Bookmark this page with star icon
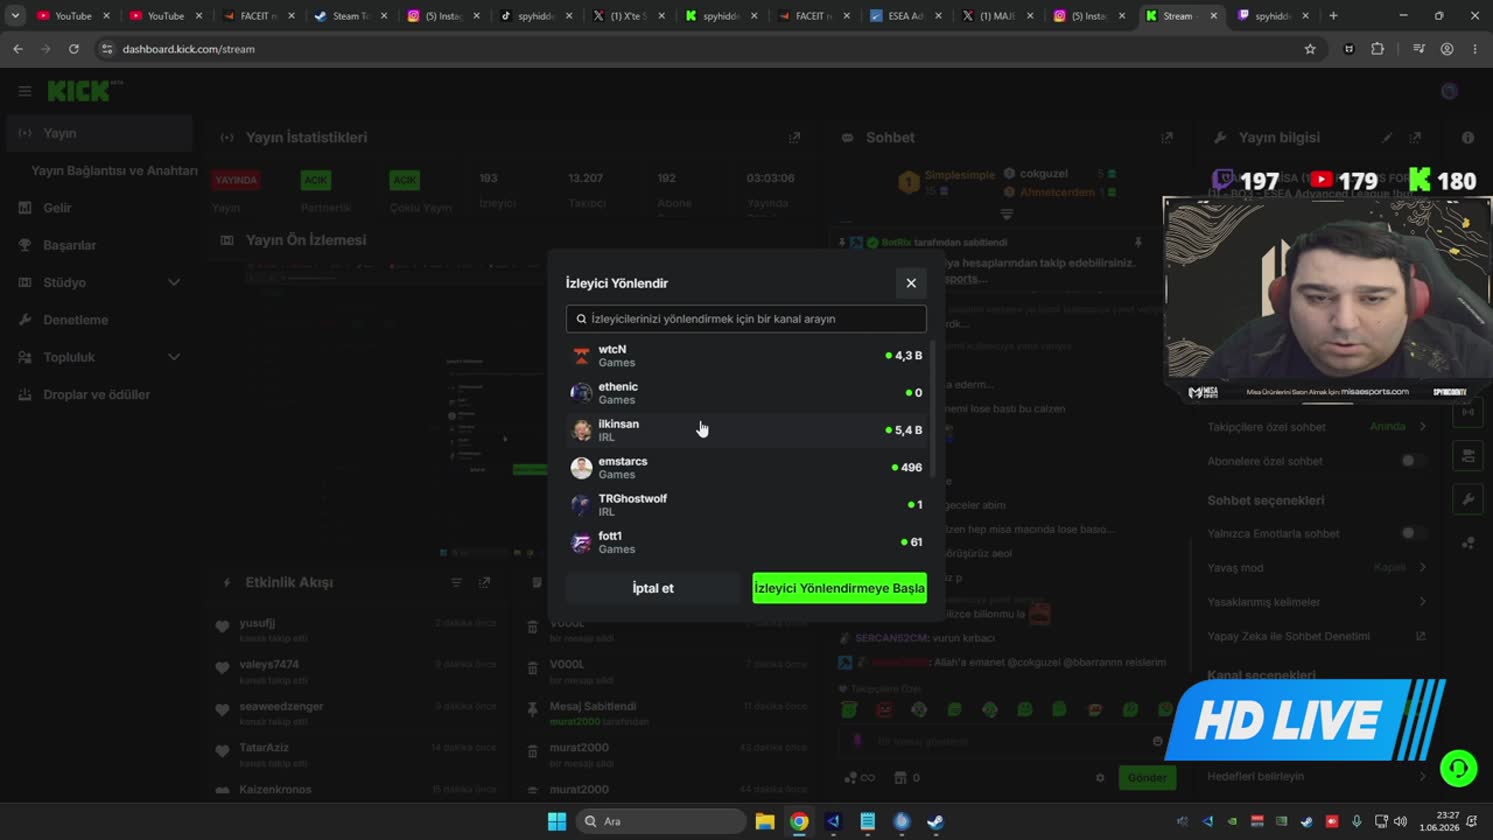 tap(1310, 49)
